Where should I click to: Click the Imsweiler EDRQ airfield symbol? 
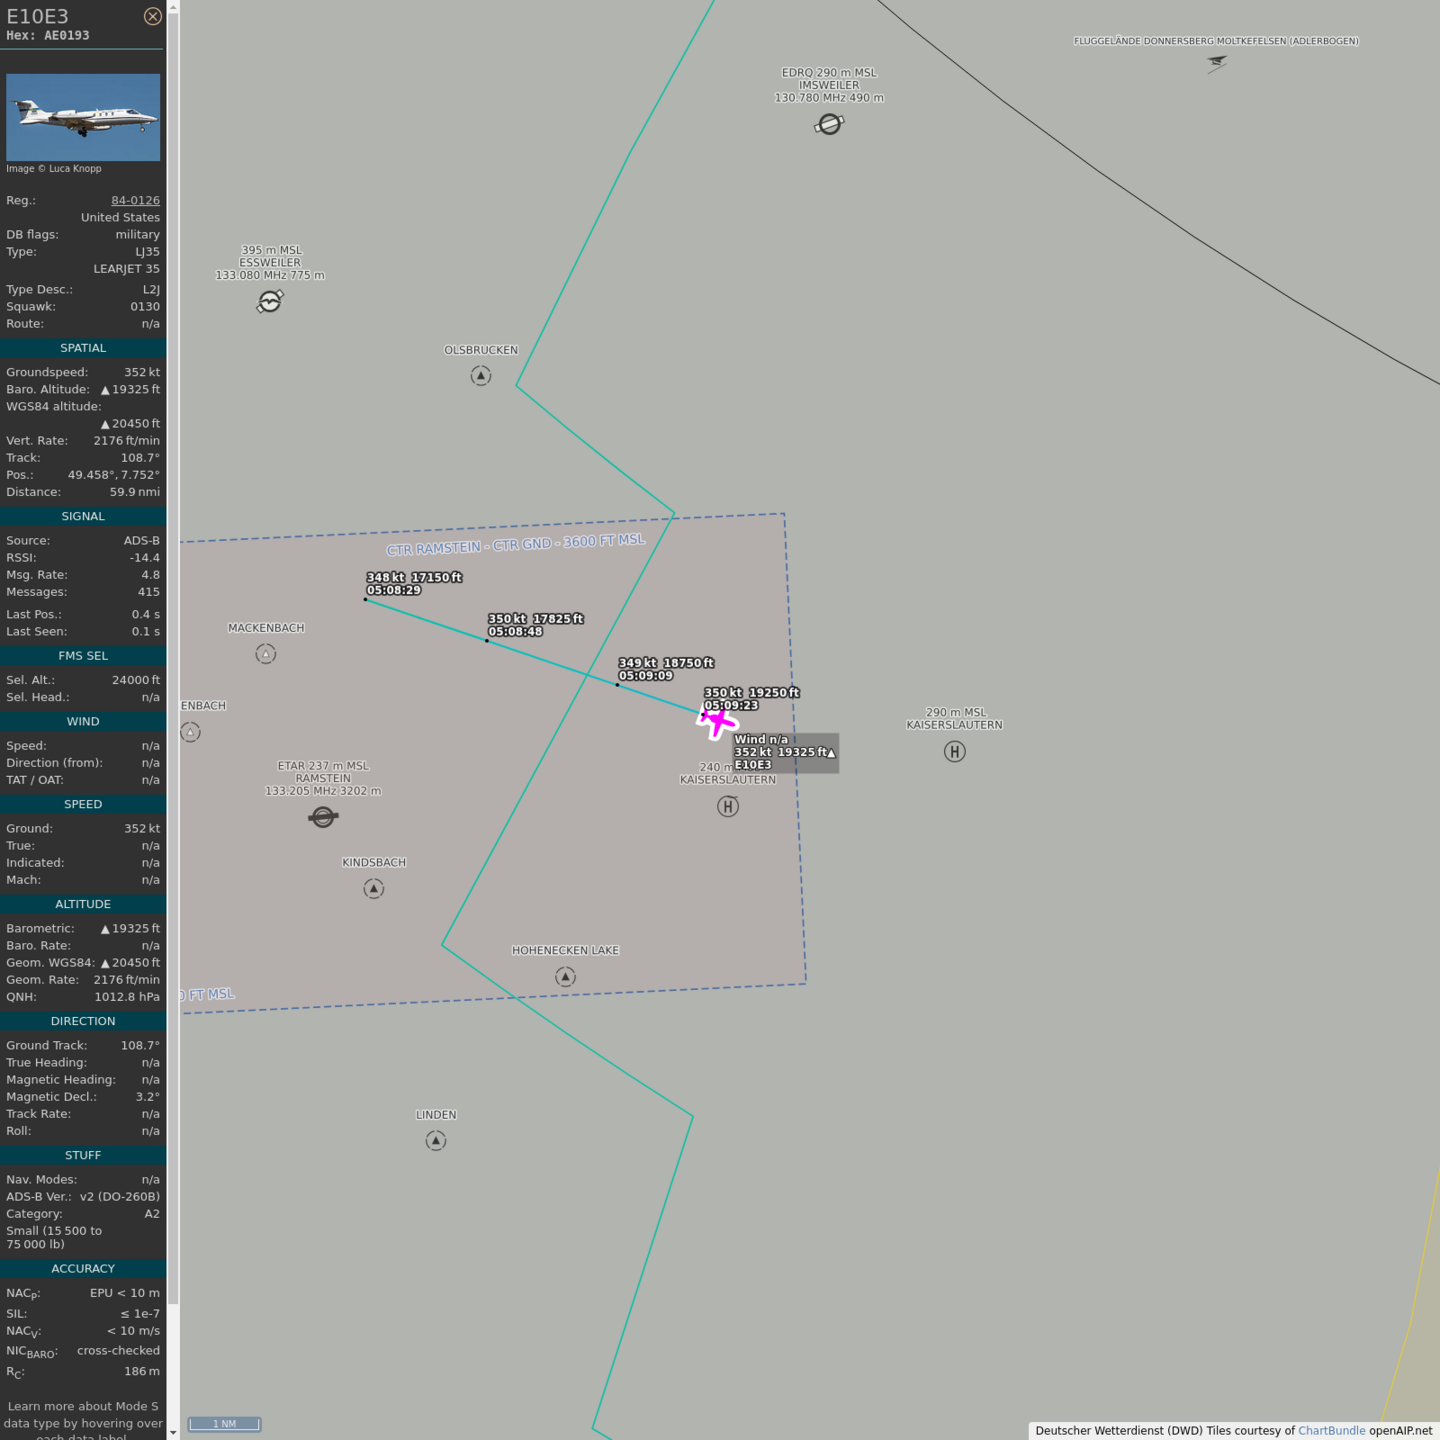point(829,124)
